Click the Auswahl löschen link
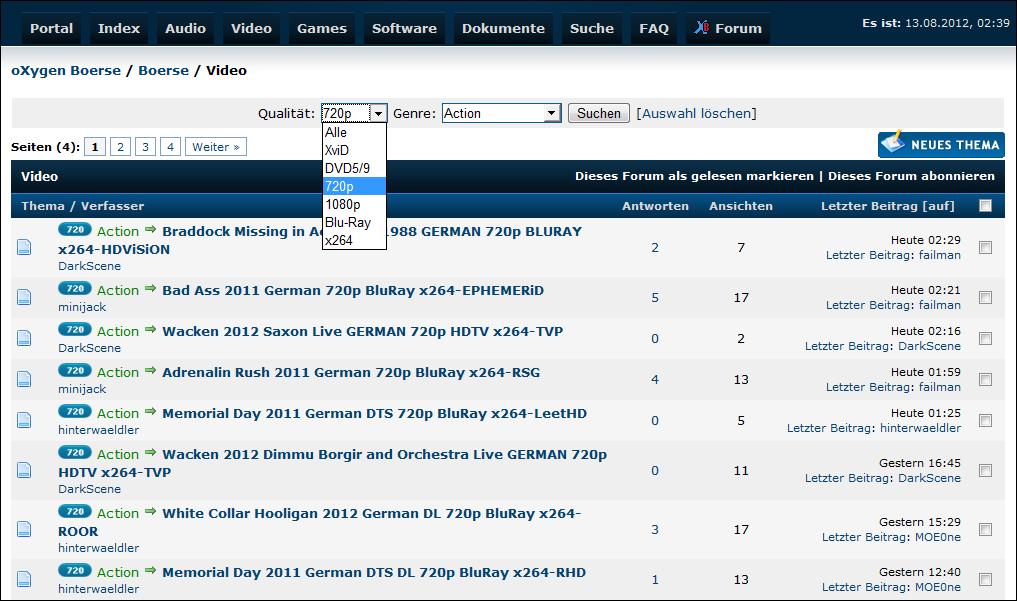 point(696,114)
